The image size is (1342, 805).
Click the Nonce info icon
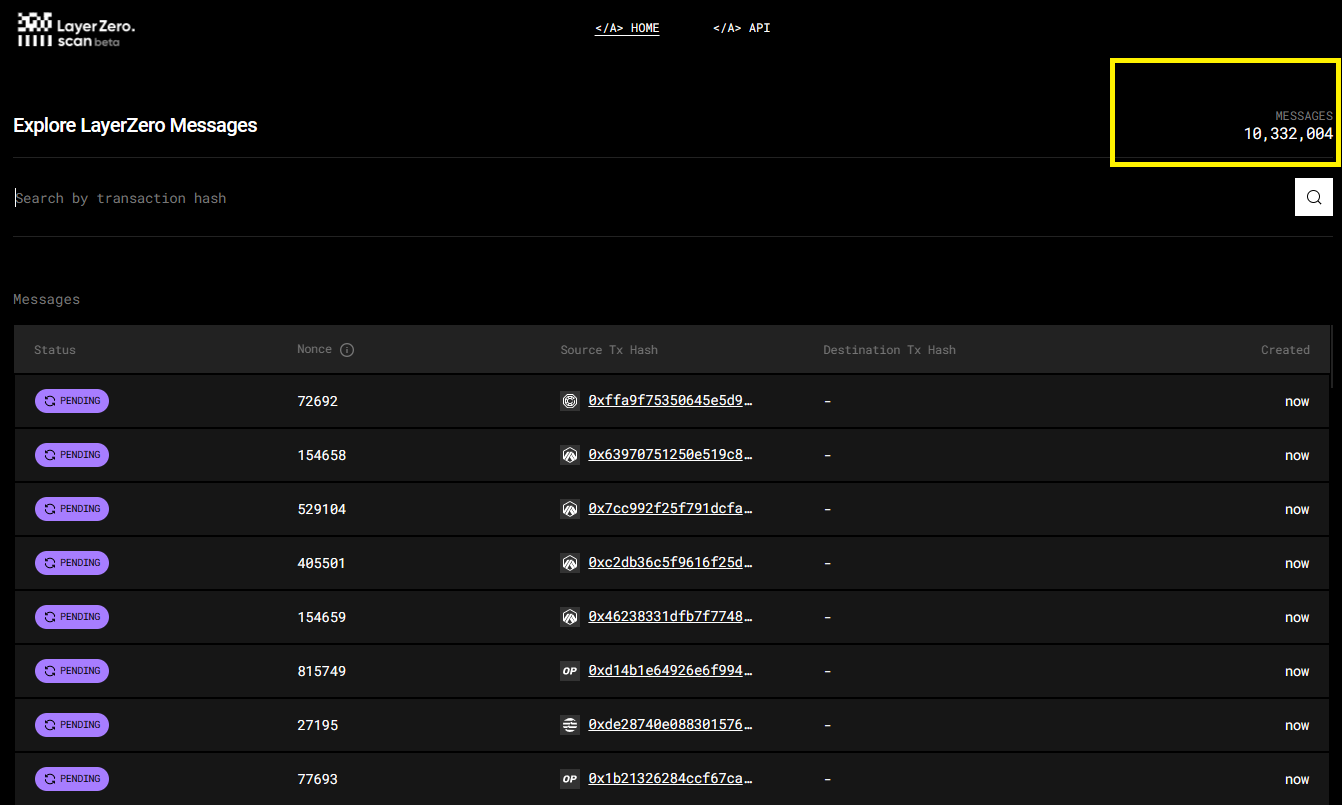tap(347, 350)
